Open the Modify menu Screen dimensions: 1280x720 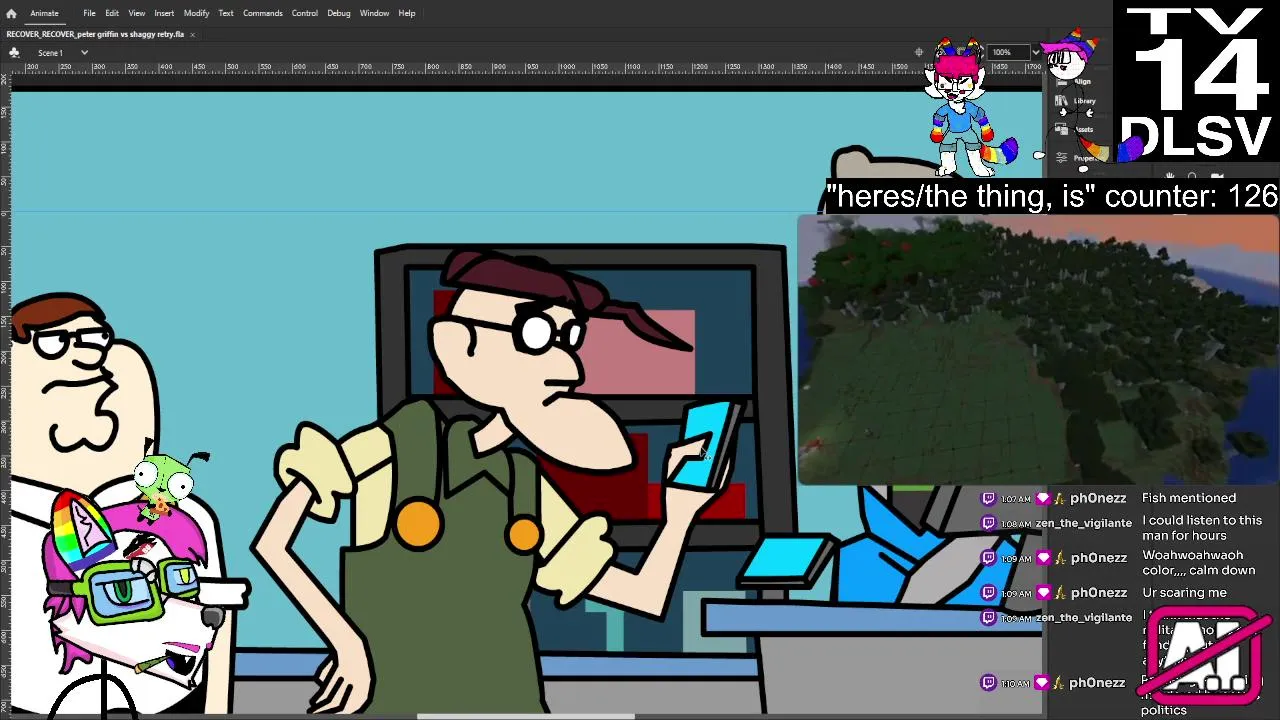pos(196,13)
